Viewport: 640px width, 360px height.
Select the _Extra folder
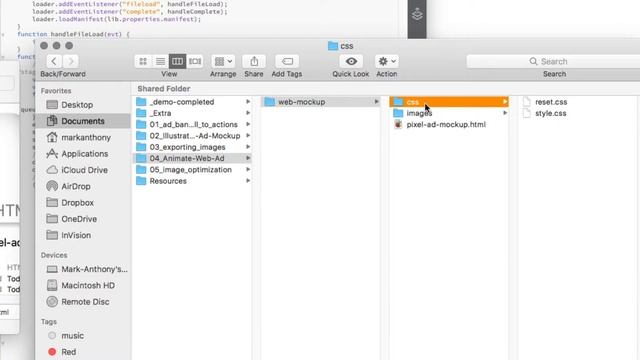coord(193,113)
